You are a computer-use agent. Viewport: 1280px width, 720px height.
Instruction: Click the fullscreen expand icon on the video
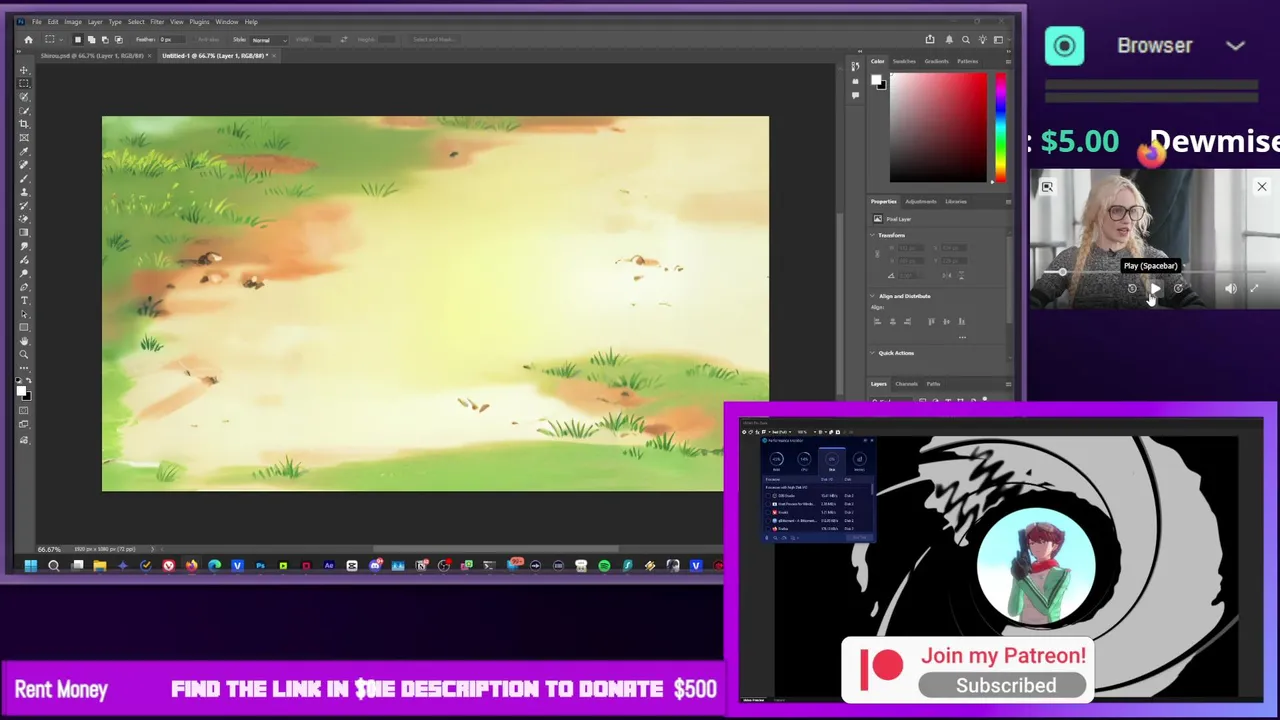click(x=1254, y=288)
